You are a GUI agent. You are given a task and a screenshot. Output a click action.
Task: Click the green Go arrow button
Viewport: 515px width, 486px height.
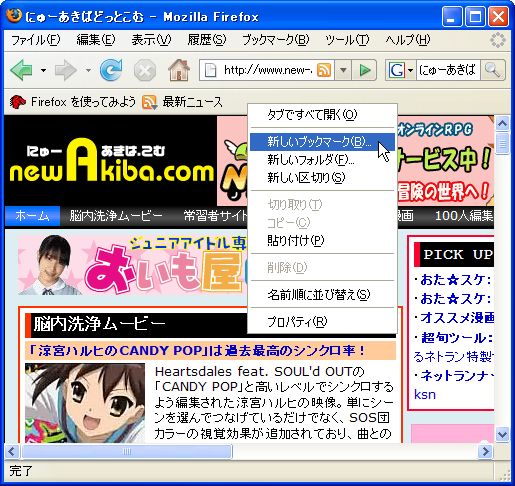[365, 70]
